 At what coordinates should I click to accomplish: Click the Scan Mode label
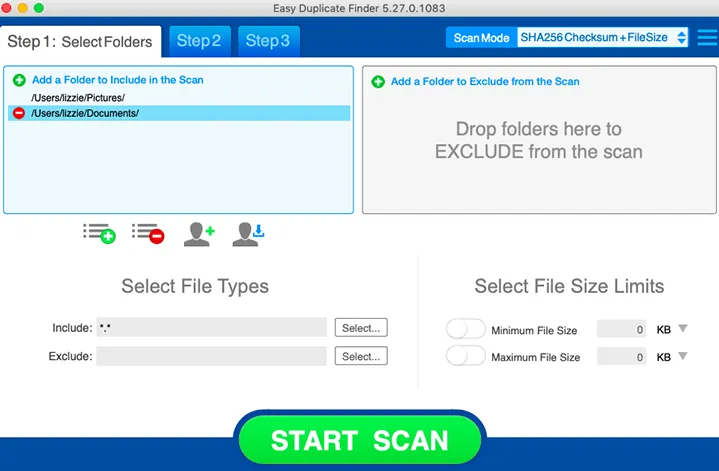[x=481, y=38]
